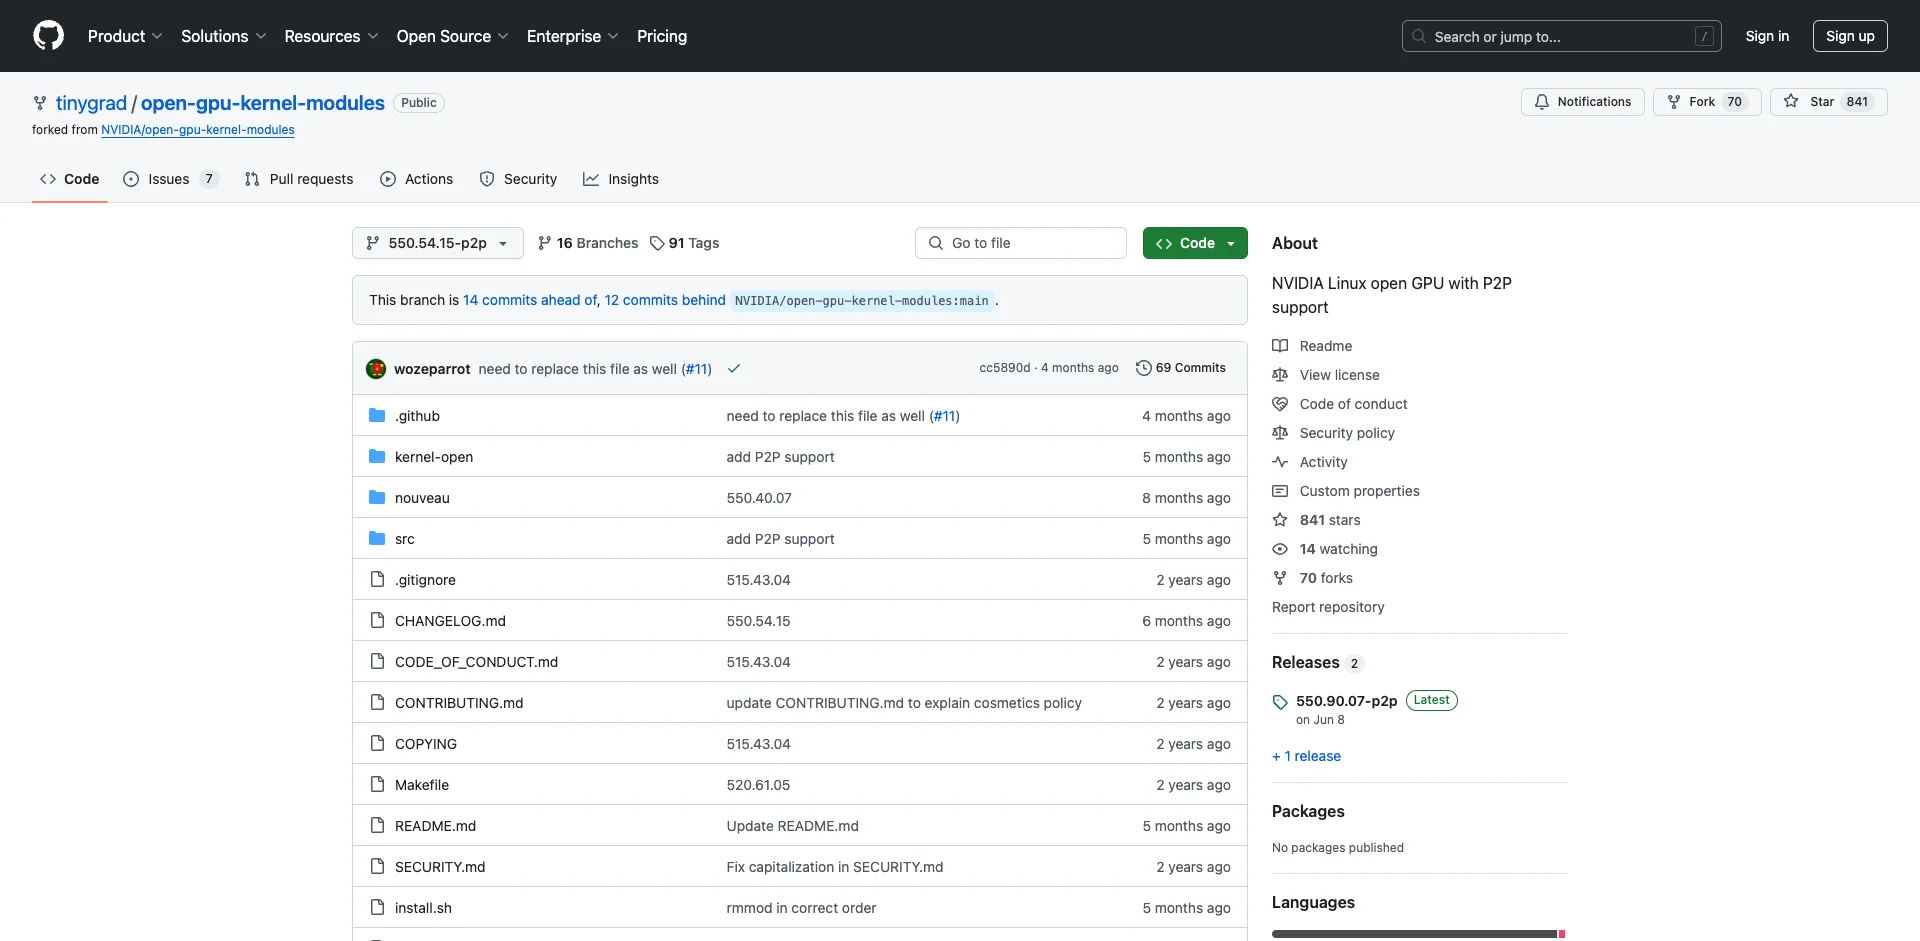Image resolution: width=1920 pixels, height=941 pixels.
Task: Expand the Solutions menu
Action: [224, 36]
